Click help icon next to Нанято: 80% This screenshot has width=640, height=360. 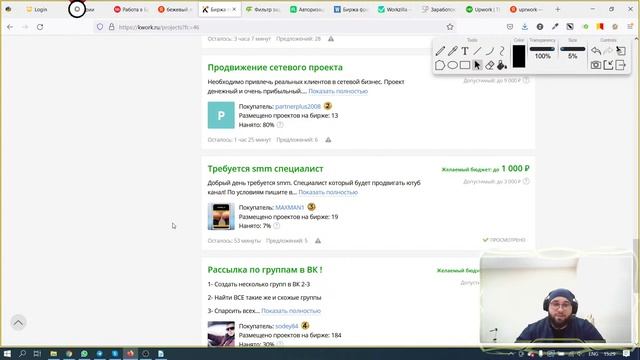click(x=280, y=125)
